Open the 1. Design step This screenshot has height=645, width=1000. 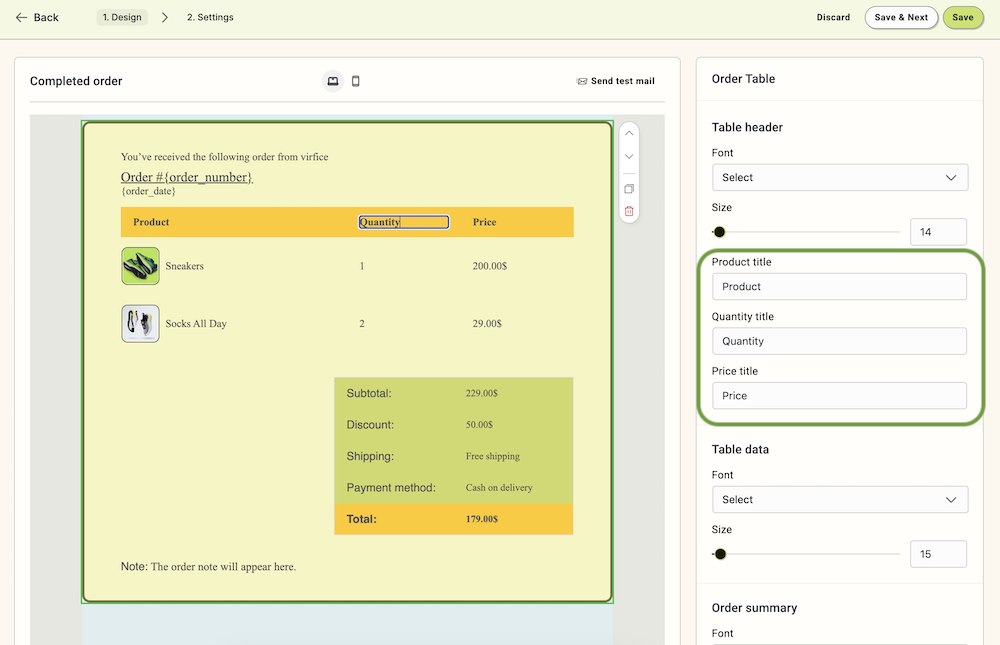coord(122,17)
